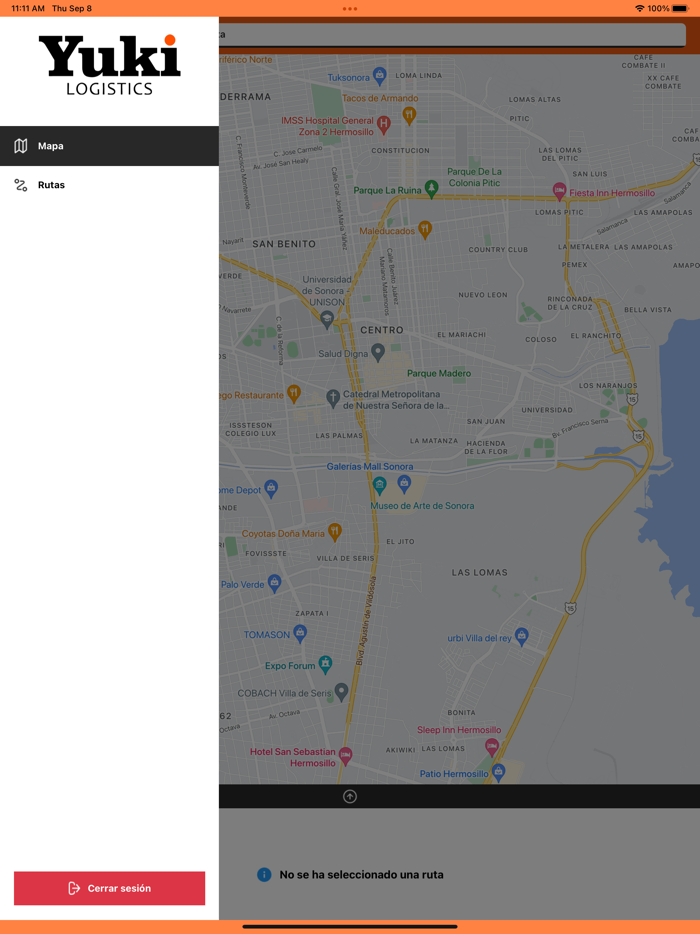Viewport: 700px width, 934px height.
Task: Tap the info icon beside route message
Action: [x=264, y=874]
